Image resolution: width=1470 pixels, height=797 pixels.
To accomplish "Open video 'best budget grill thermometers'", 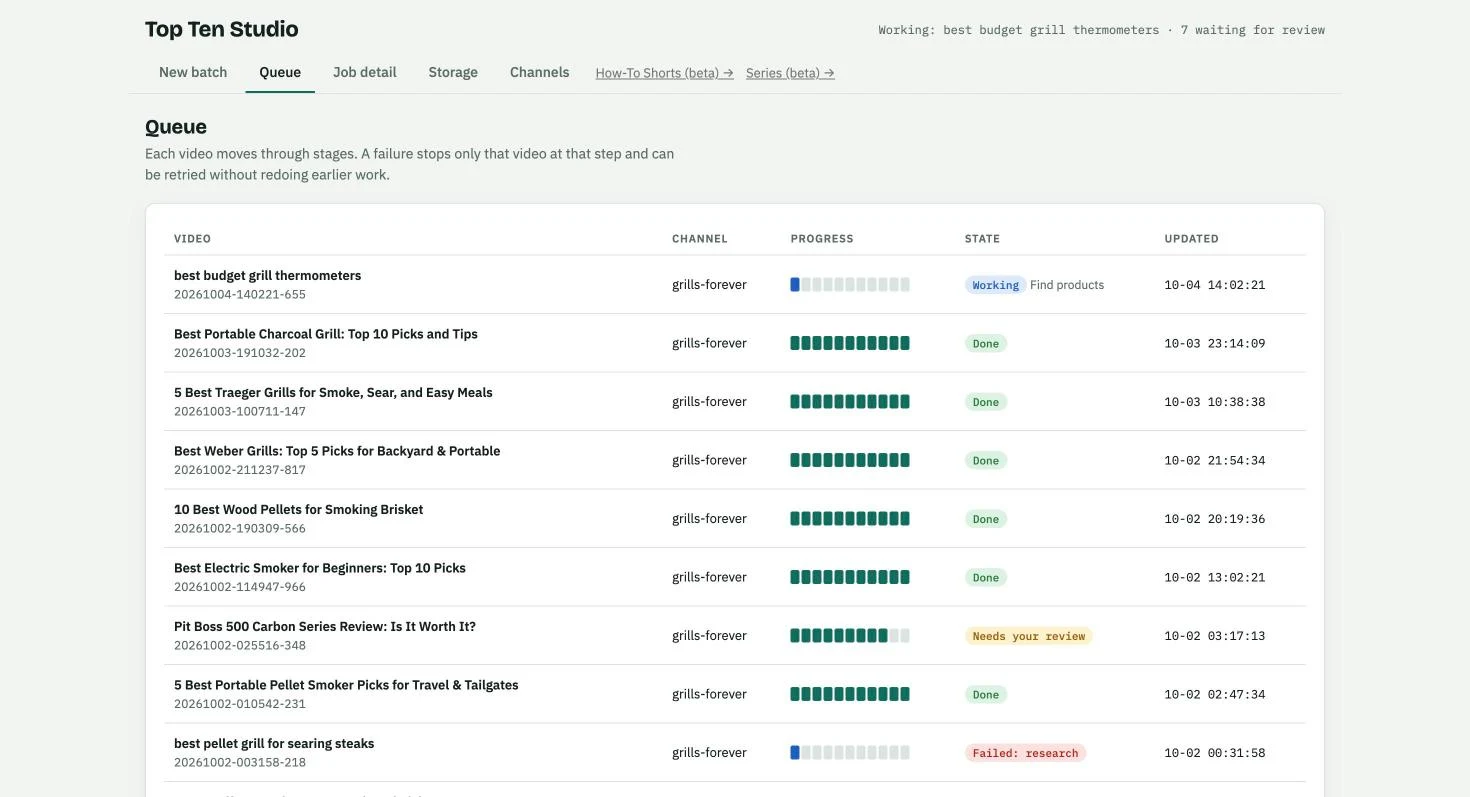I will [x=735, y=285].
